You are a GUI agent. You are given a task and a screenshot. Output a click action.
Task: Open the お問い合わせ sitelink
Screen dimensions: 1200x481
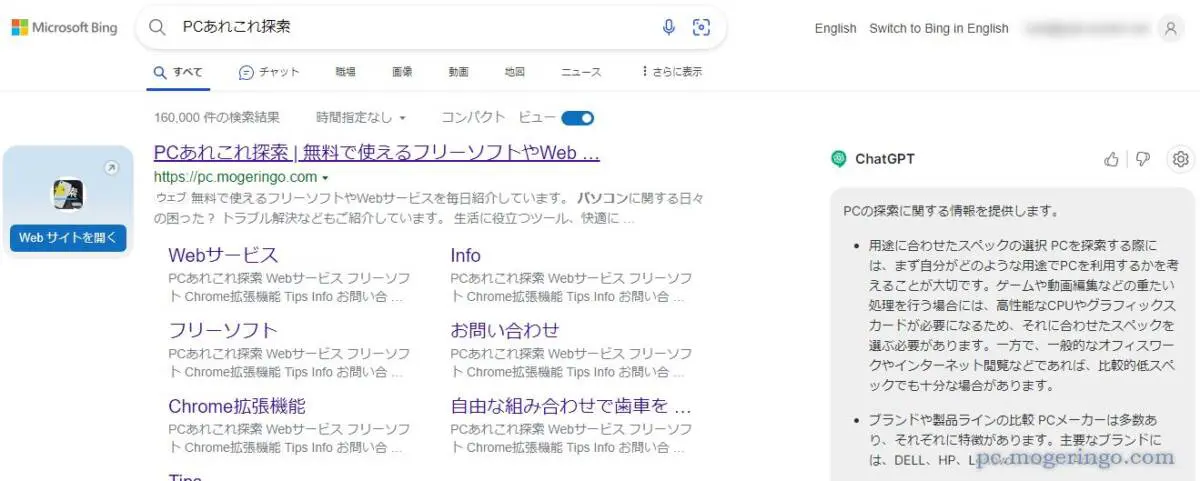505,330
